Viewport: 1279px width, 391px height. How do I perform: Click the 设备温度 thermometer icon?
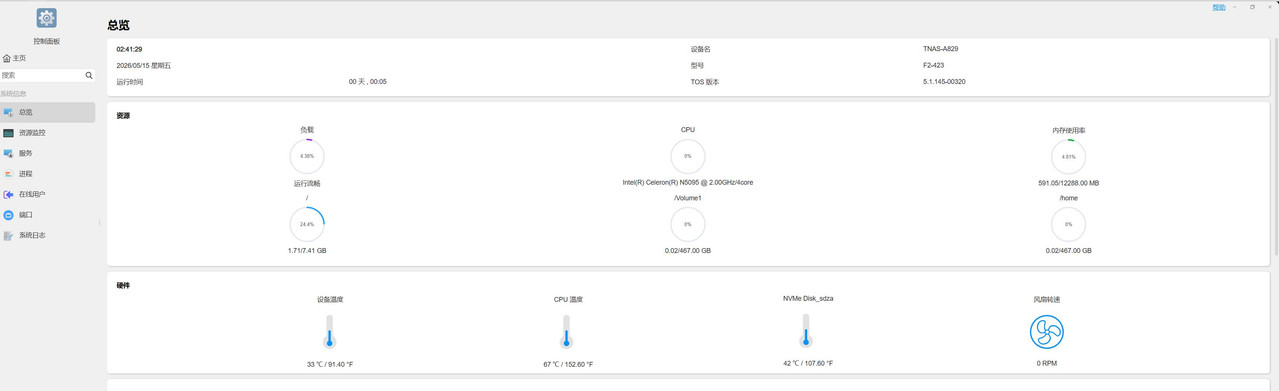(329, 331)
